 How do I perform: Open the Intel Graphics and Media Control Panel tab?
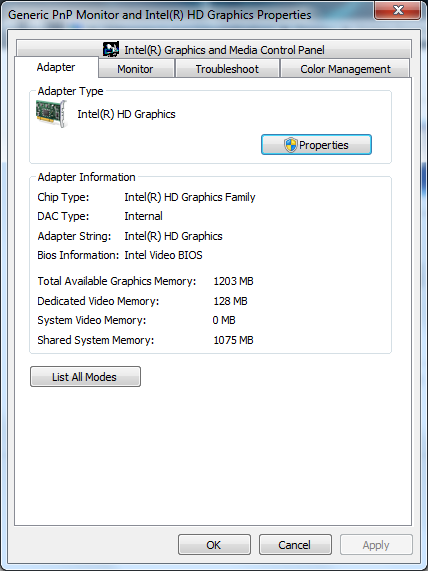(x=214, y=49)
